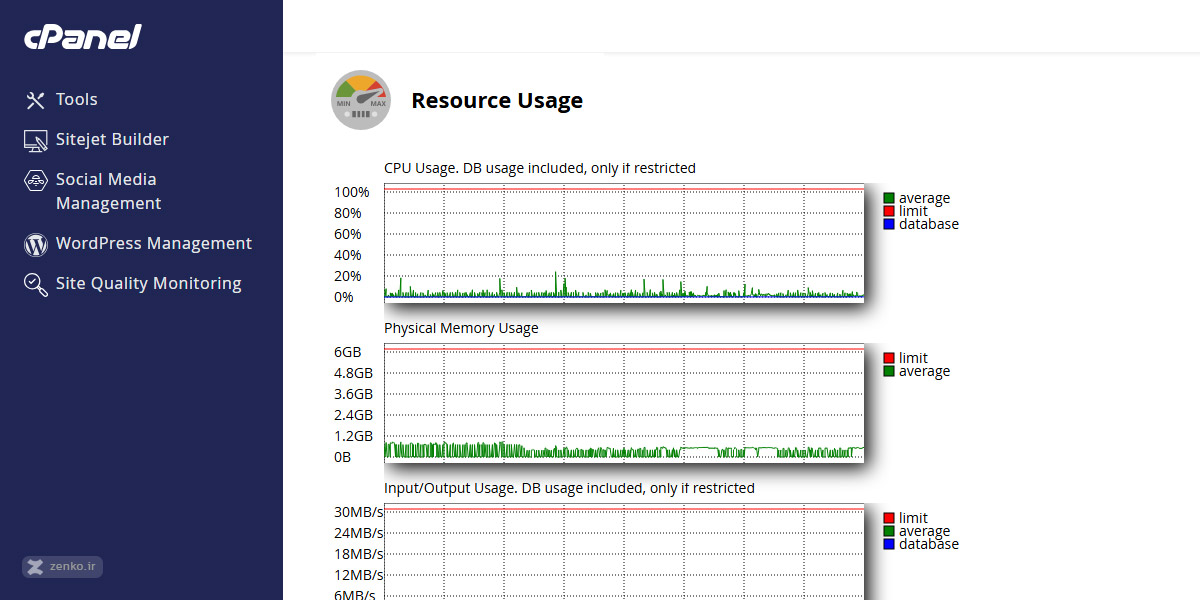Open Tools in the sidebar
The height and width of the screenshot is (600, 1200).
point(76,100)
